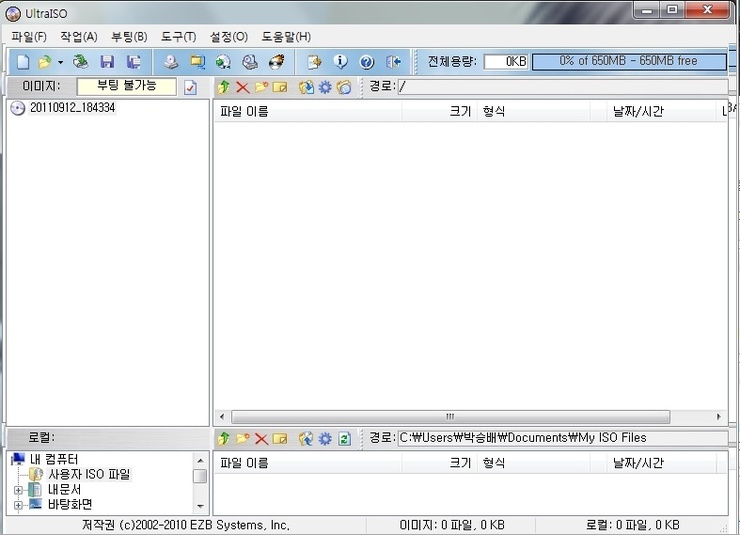Open help via question mark icon
740x535 pixels.
[367, 62]
